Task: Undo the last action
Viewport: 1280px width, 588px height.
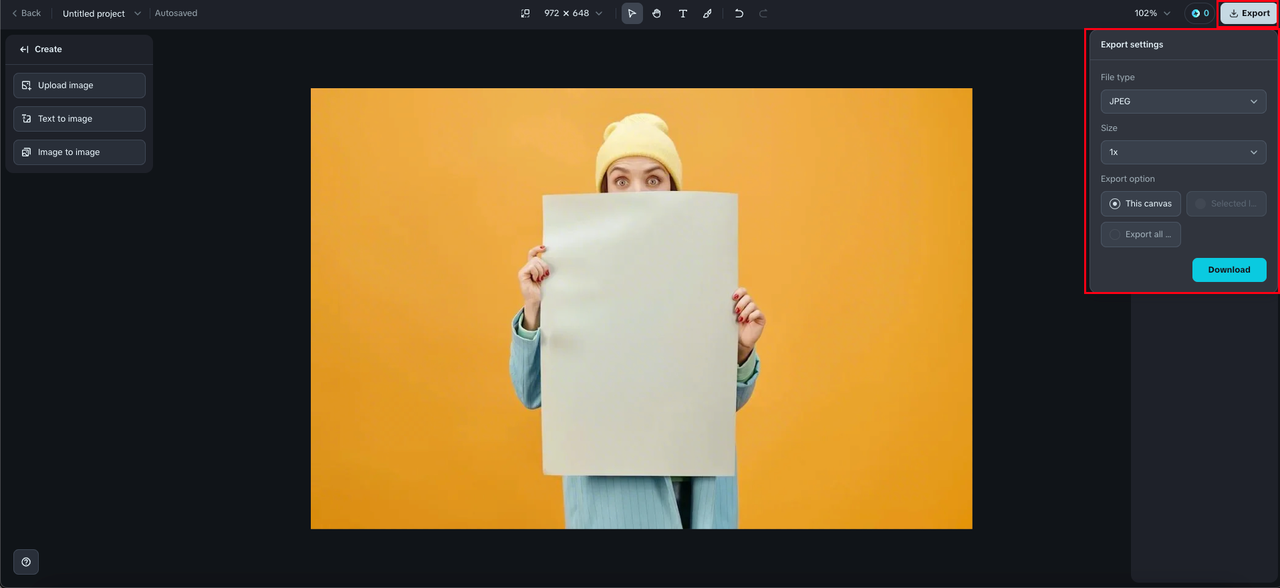Action: 739,13
